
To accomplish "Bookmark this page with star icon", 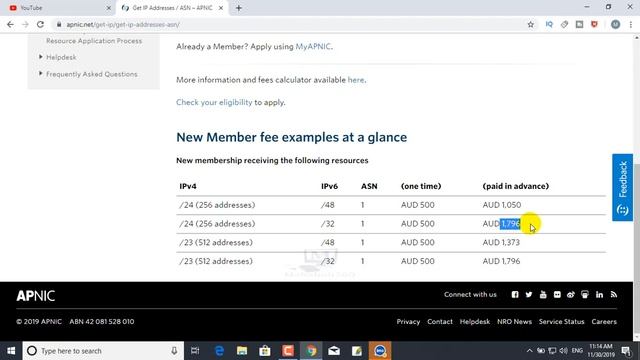I will pyautogui.click(x=530, y=24).
